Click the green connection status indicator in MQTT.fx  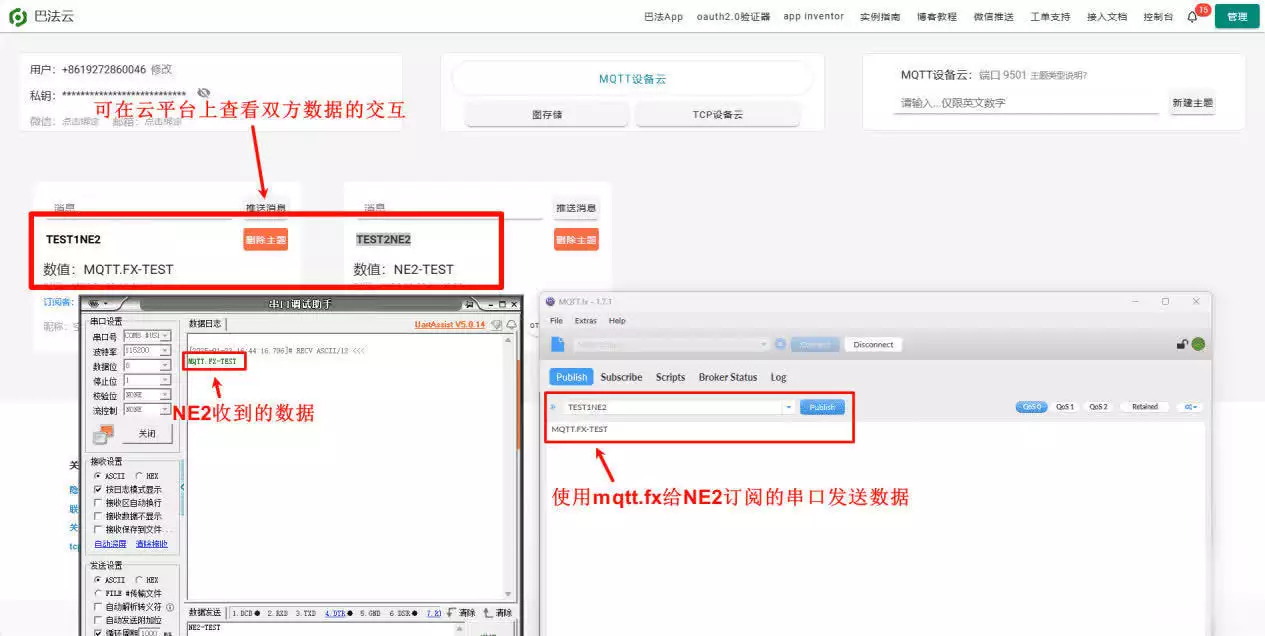pos(1198,344)
